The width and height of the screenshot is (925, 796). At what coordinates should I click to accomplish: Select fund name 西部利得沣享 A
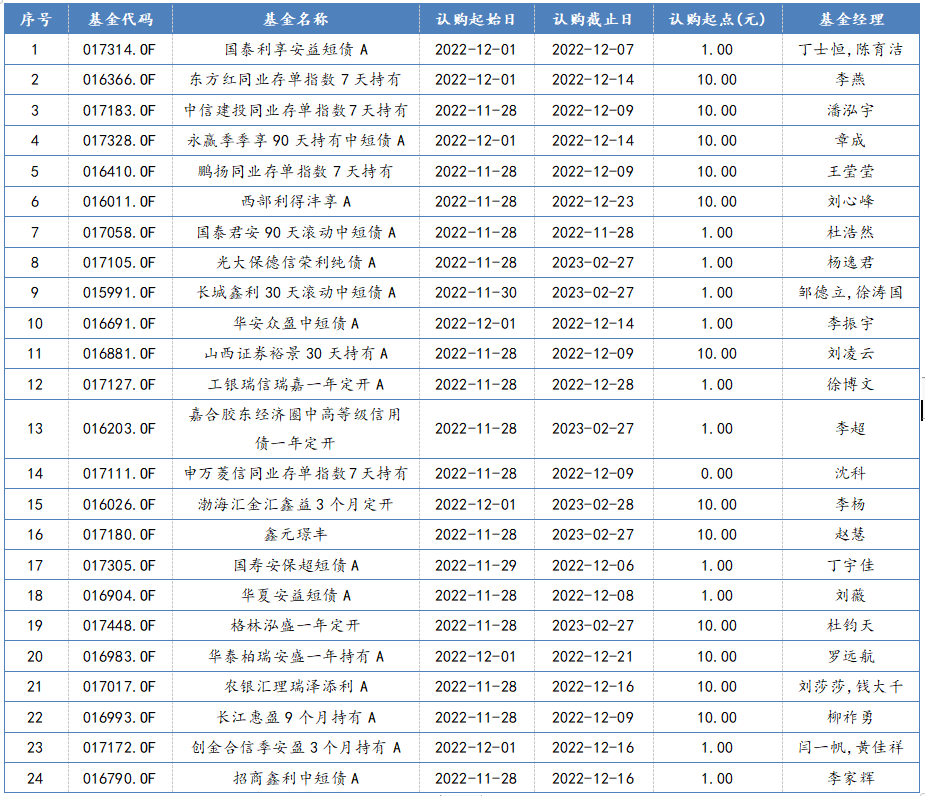(296, 202)
